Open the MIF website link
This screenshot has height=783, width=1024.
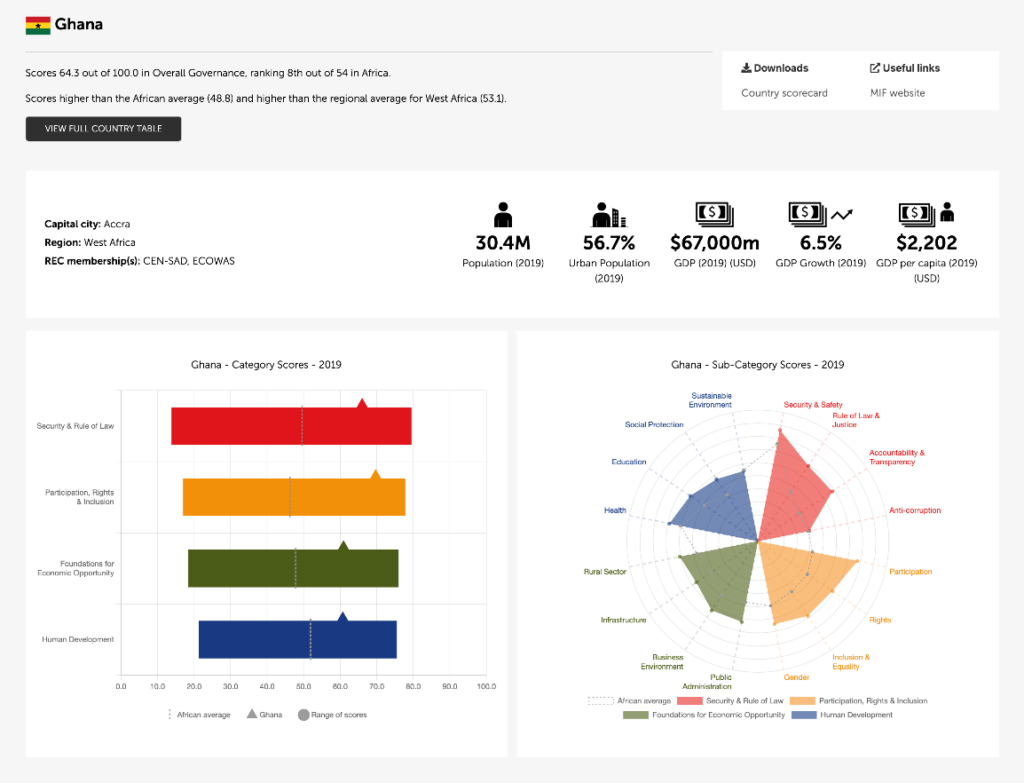click(897, 93)
